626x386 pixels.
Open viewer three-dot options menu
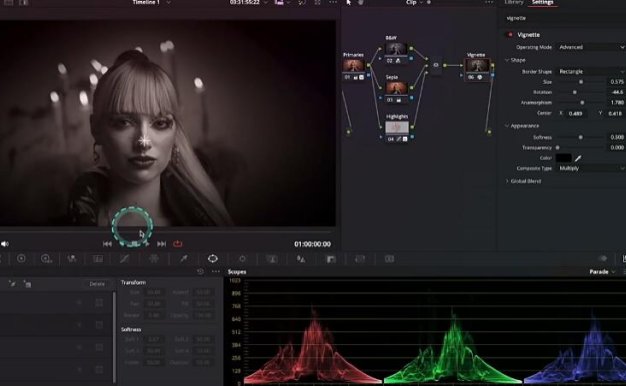[x=333, y=2]
